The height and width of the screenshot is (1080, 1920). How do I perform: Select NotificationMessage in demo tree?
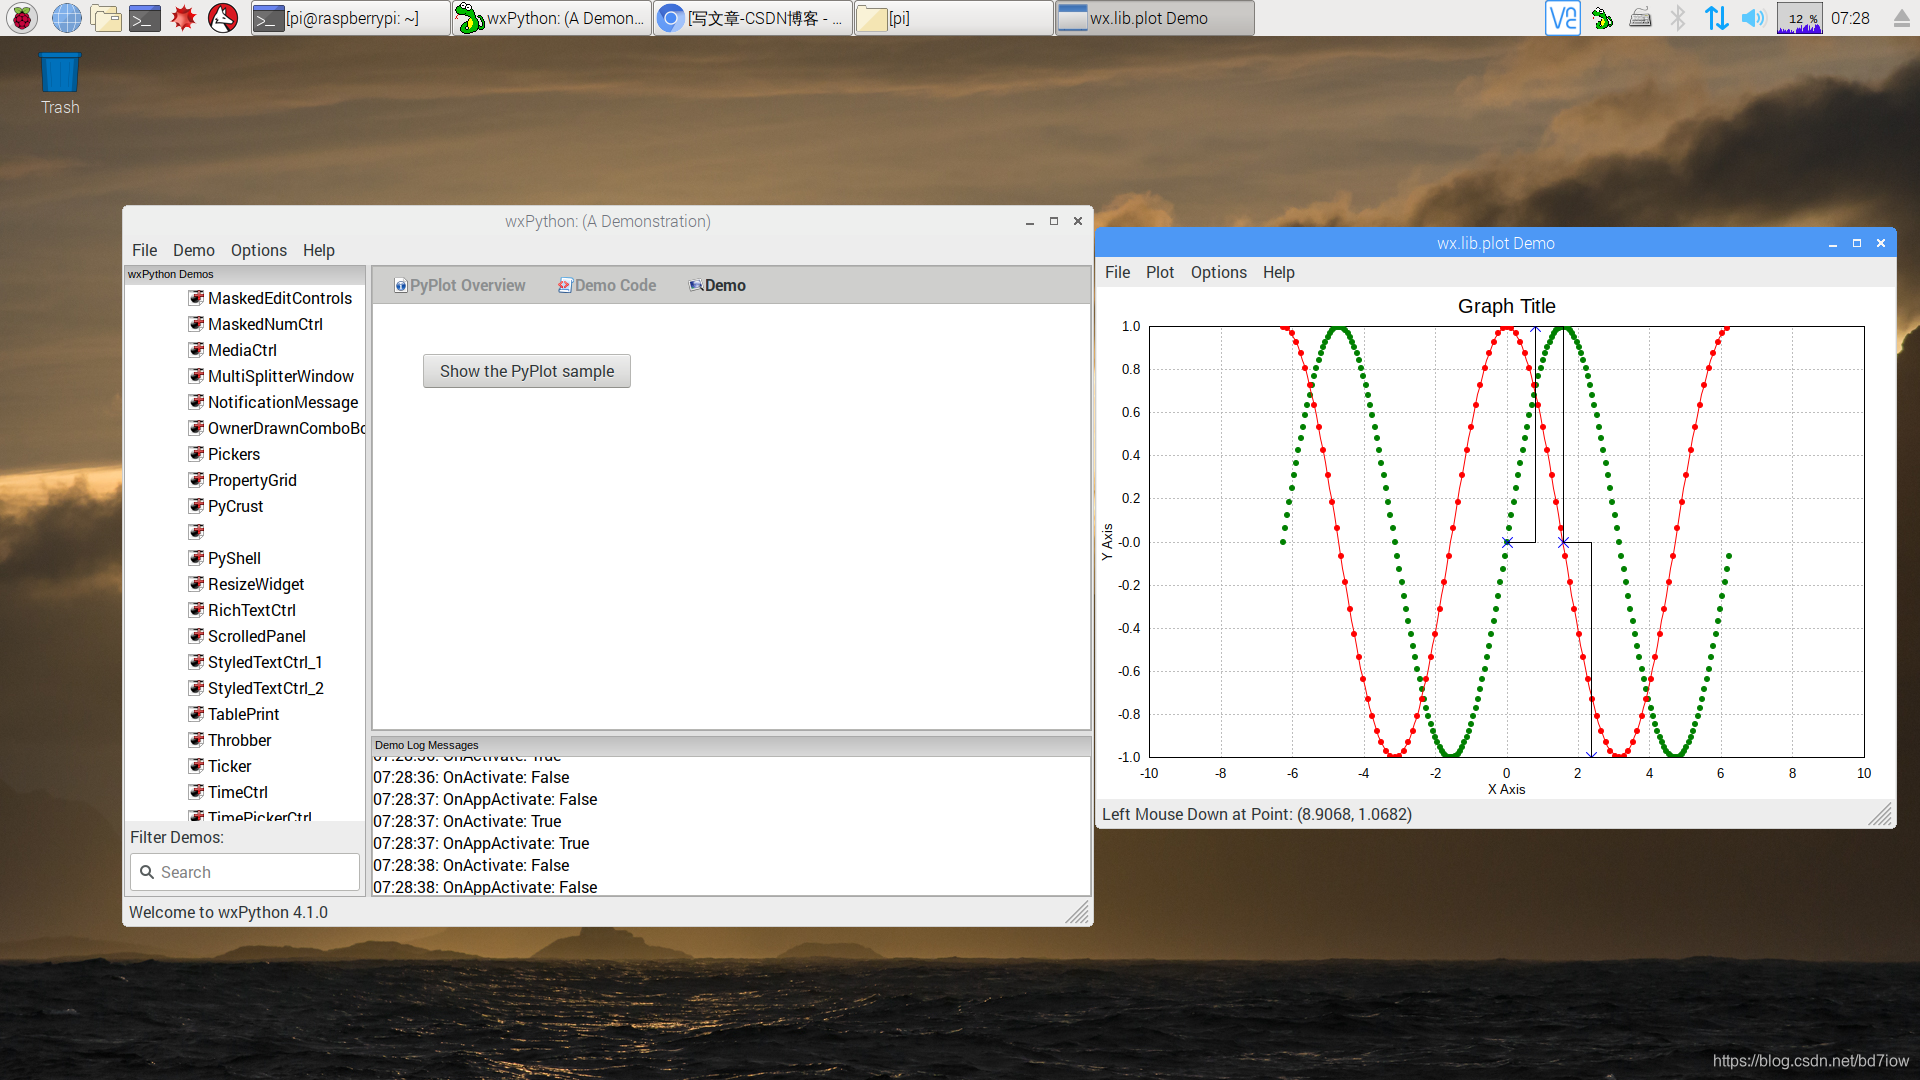[x=283, y=402]
